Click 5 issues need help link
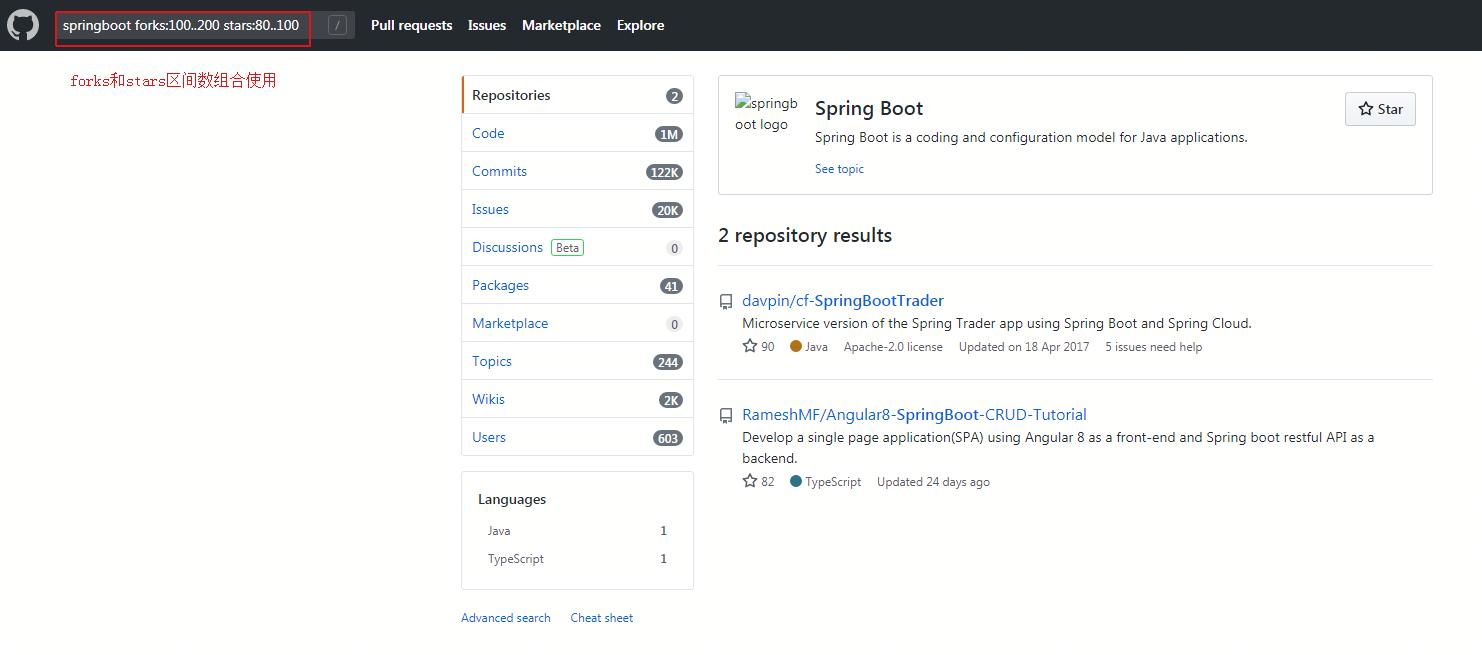This screenshot has width=1482, height=655. [x=1153, y=347]
